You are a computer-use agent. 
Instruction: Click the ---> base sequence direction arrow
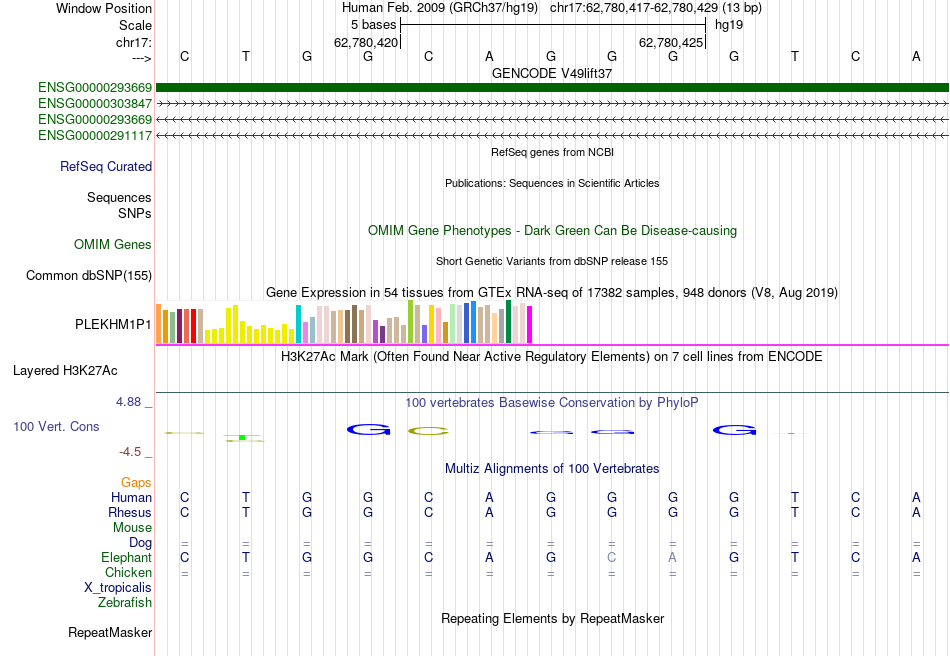(142, 58)
